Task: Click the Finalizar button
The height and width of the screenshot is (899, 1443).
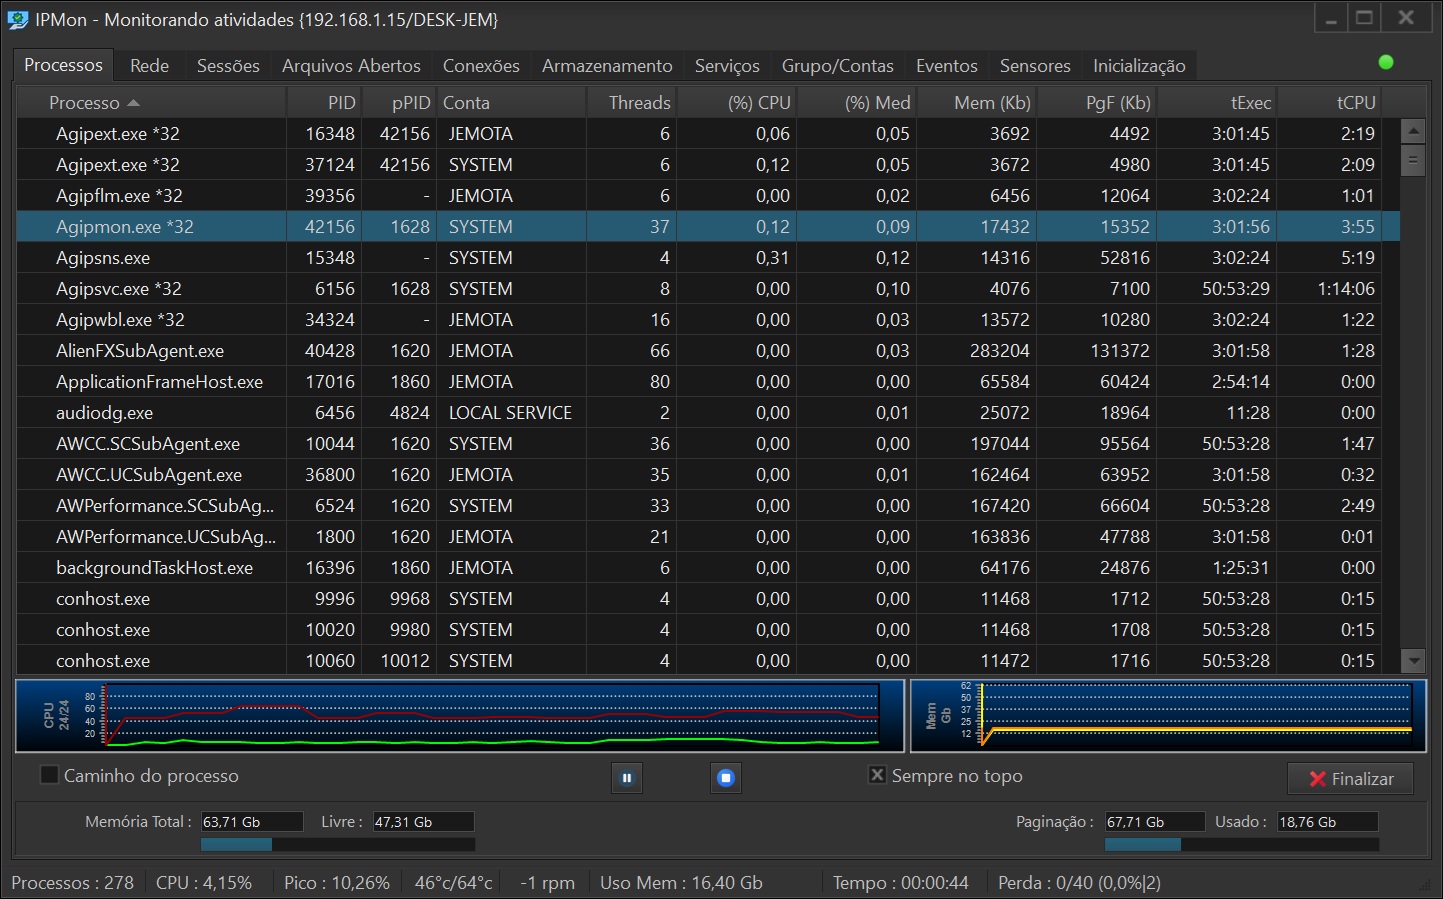Action: (x=1350, y=779)
